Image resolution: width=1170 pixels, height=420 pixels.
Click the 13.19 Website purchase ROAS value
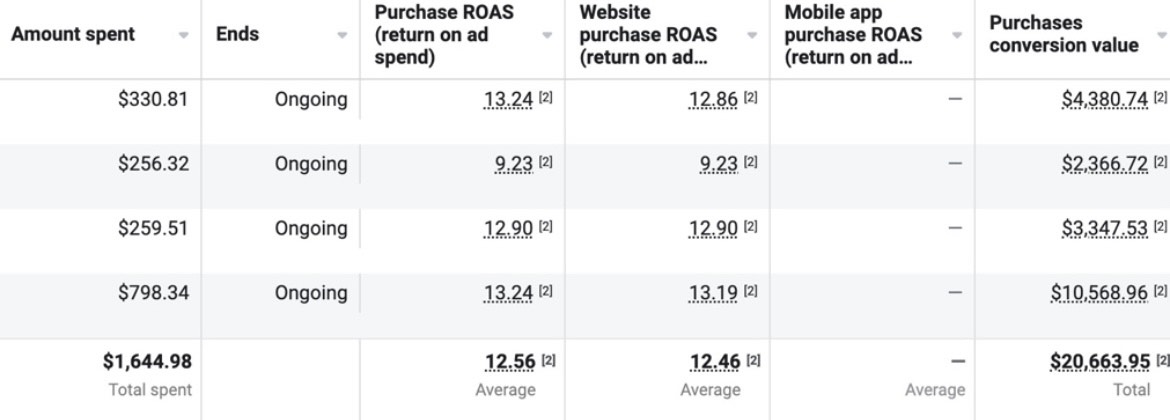713,293
